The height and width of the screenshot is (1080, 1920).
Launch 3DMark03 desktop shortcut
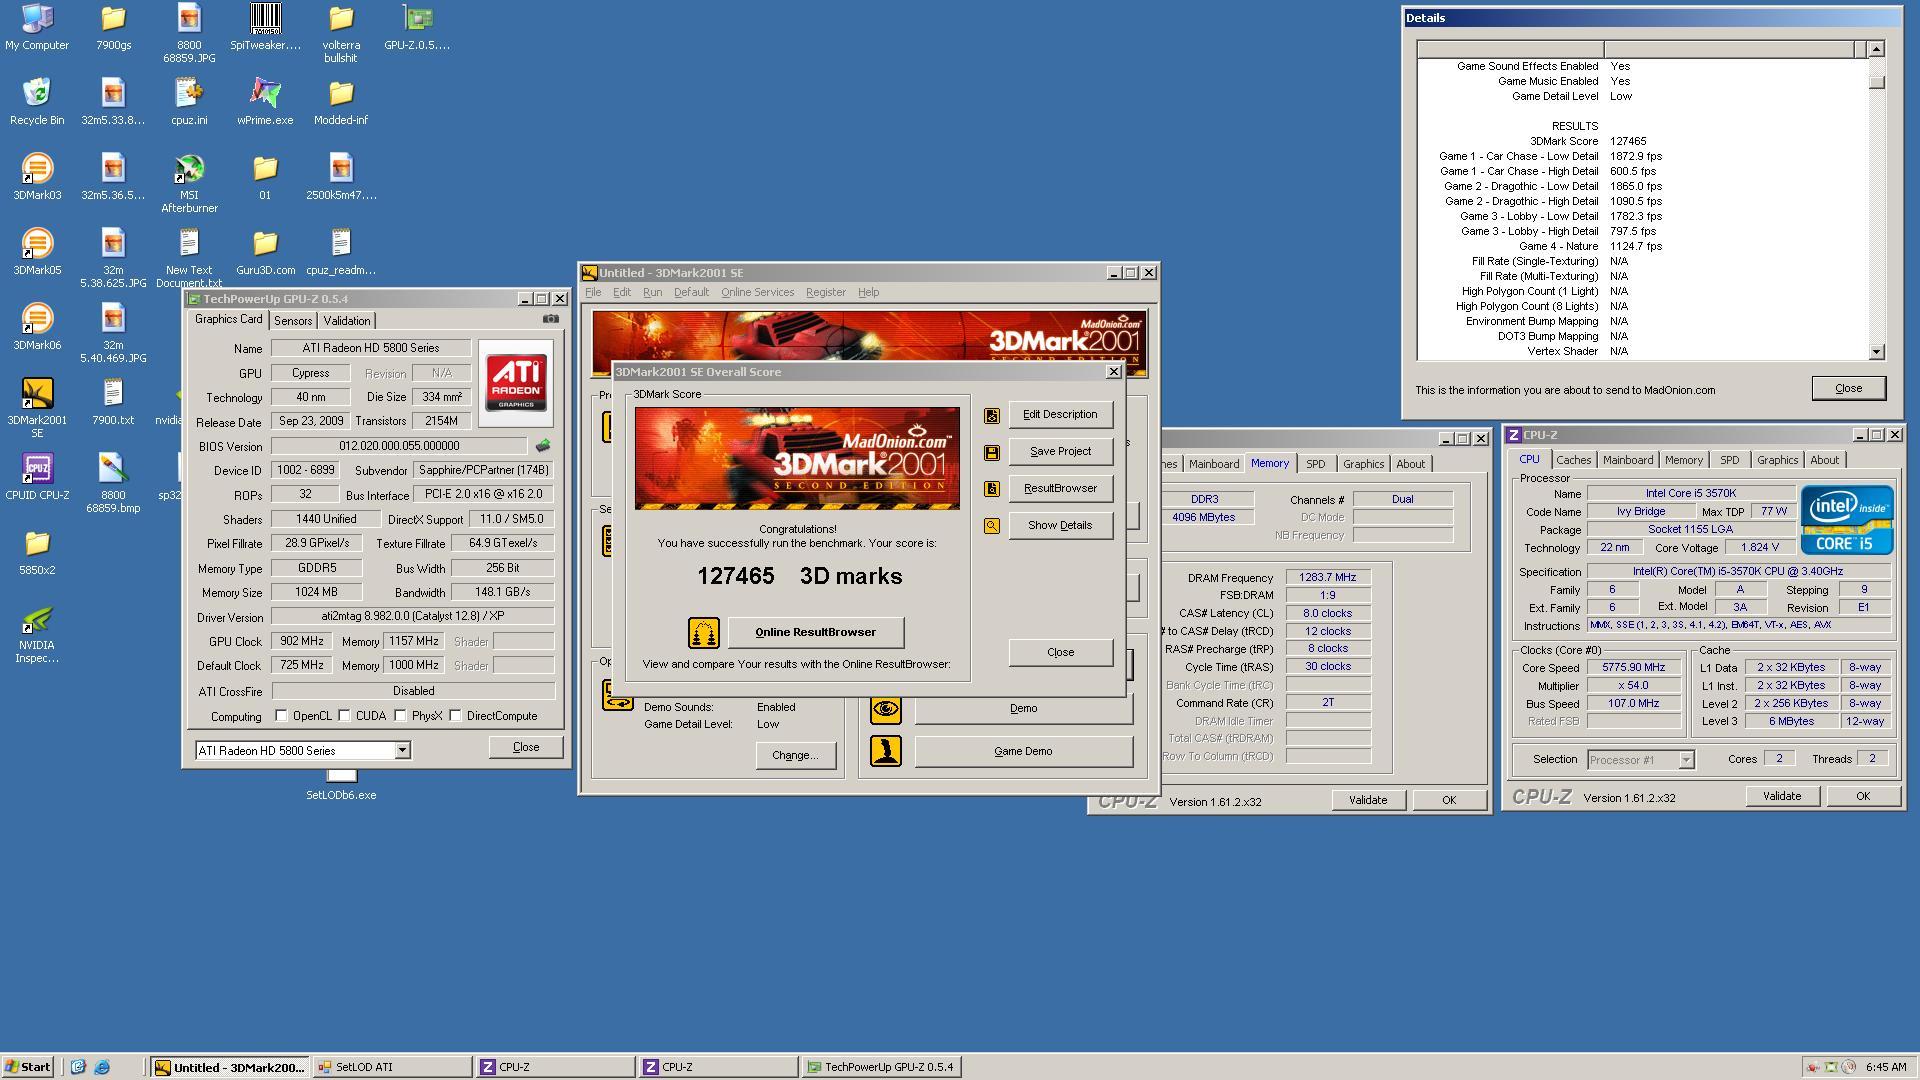[x=37, y=176]
